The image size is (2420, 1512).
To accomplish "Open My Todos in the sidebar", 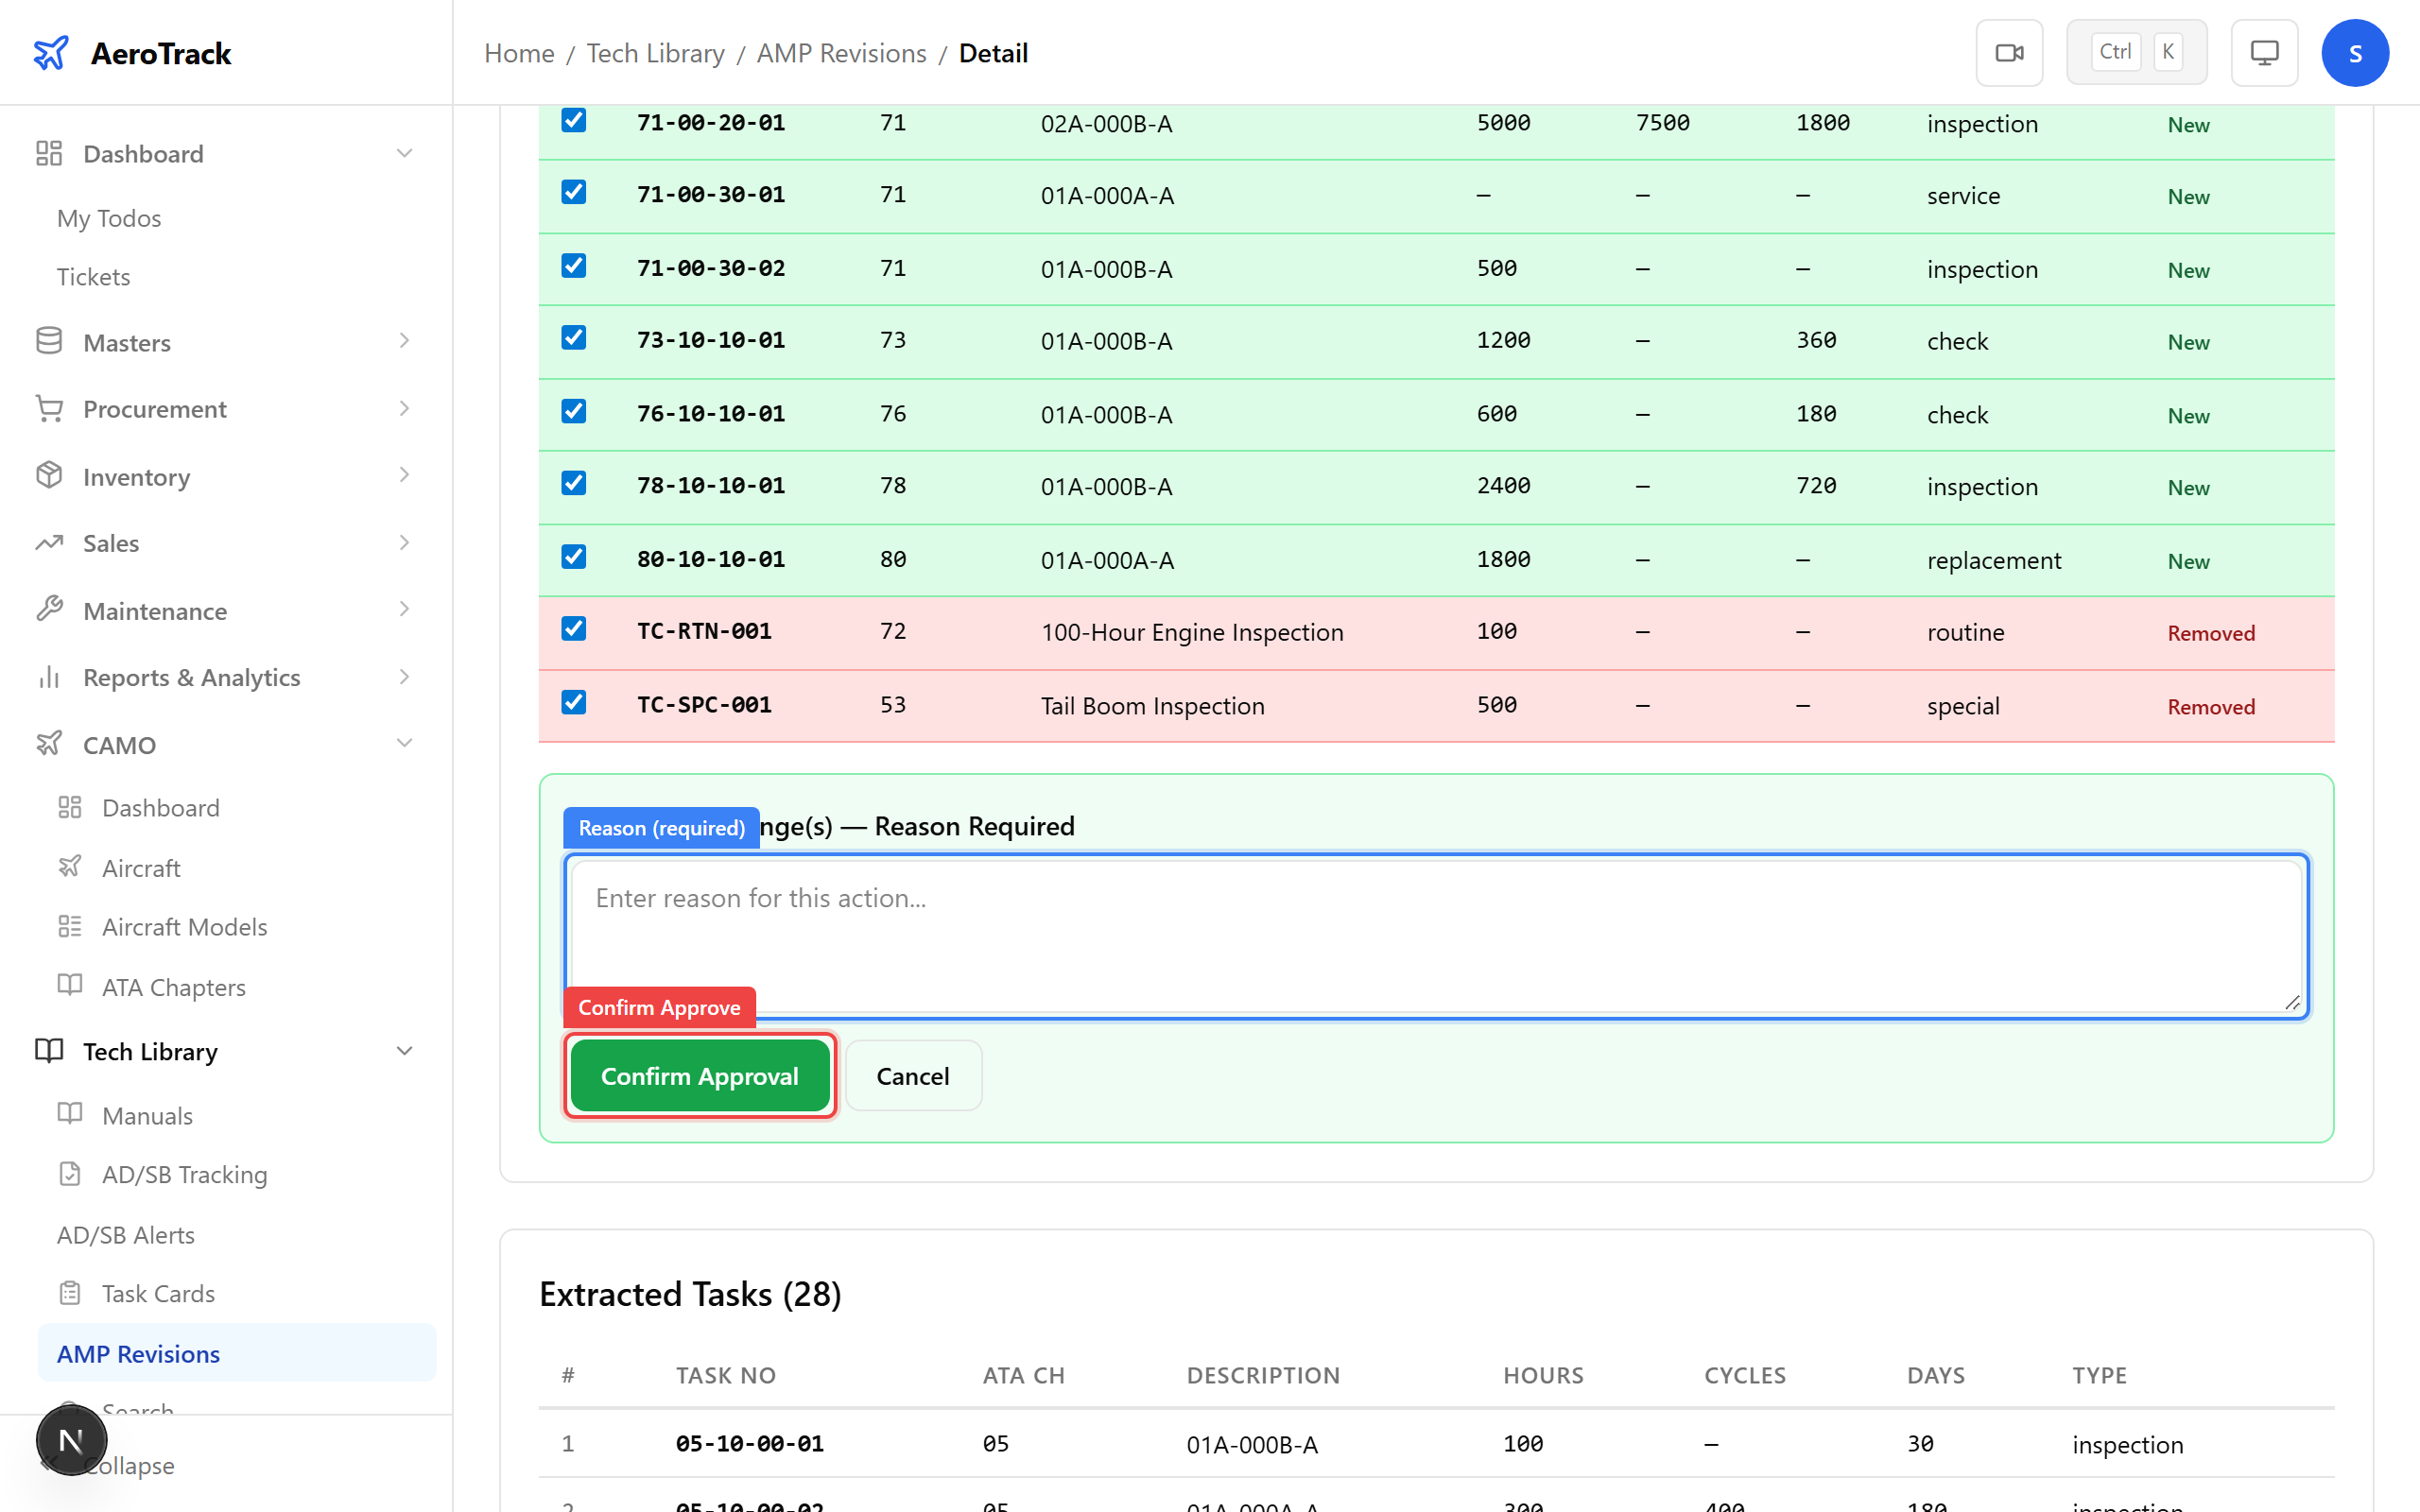I will coord(108,217).
